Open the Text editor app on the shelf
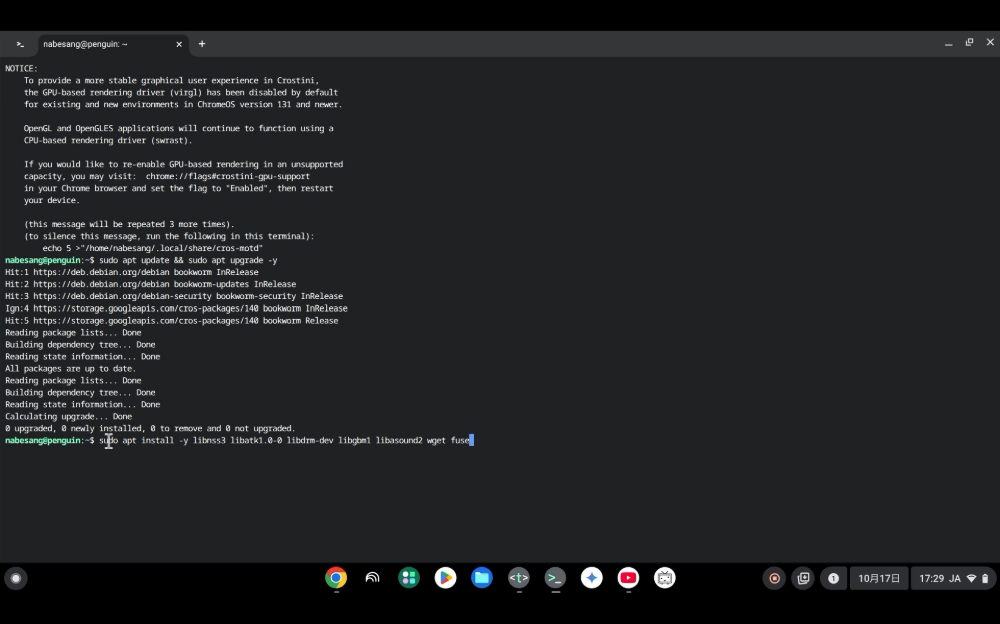Screen dimensions: 1000x624 point(518,578)
